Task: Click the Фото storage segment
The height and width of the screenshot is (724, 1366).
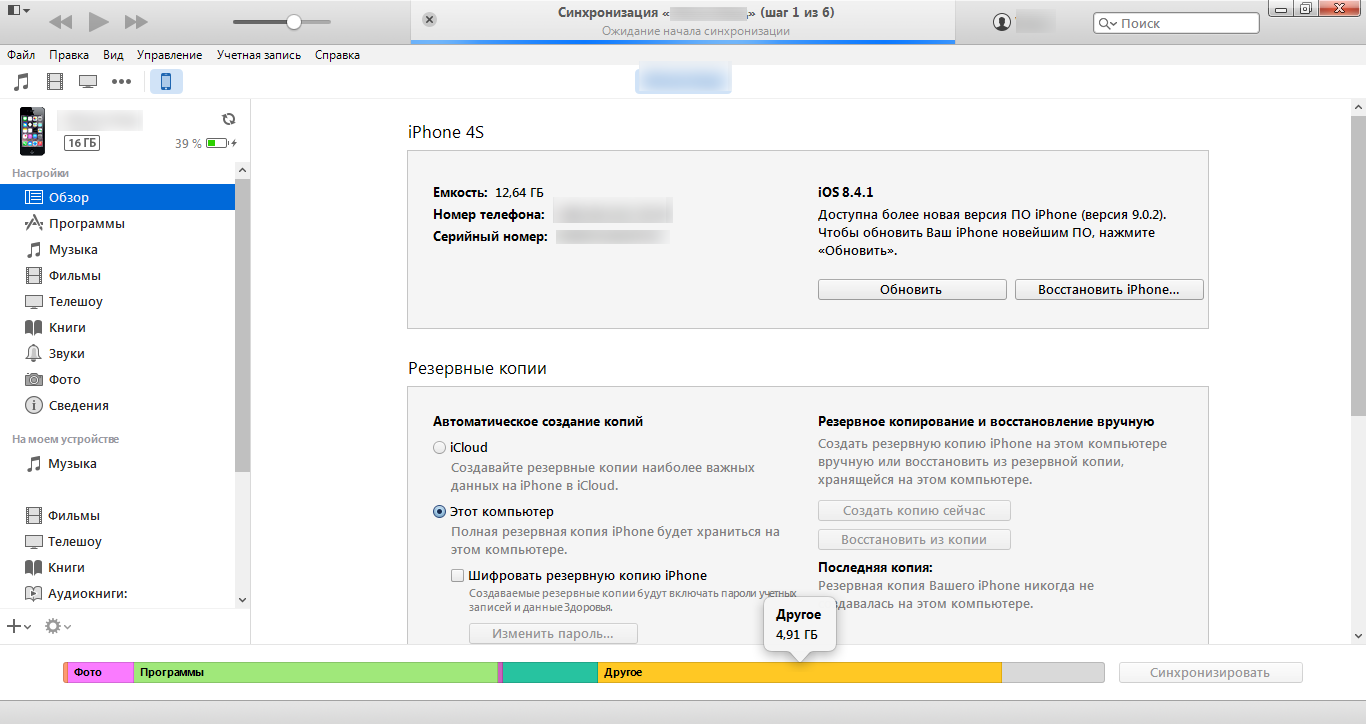Action: (x=100, y=672)
